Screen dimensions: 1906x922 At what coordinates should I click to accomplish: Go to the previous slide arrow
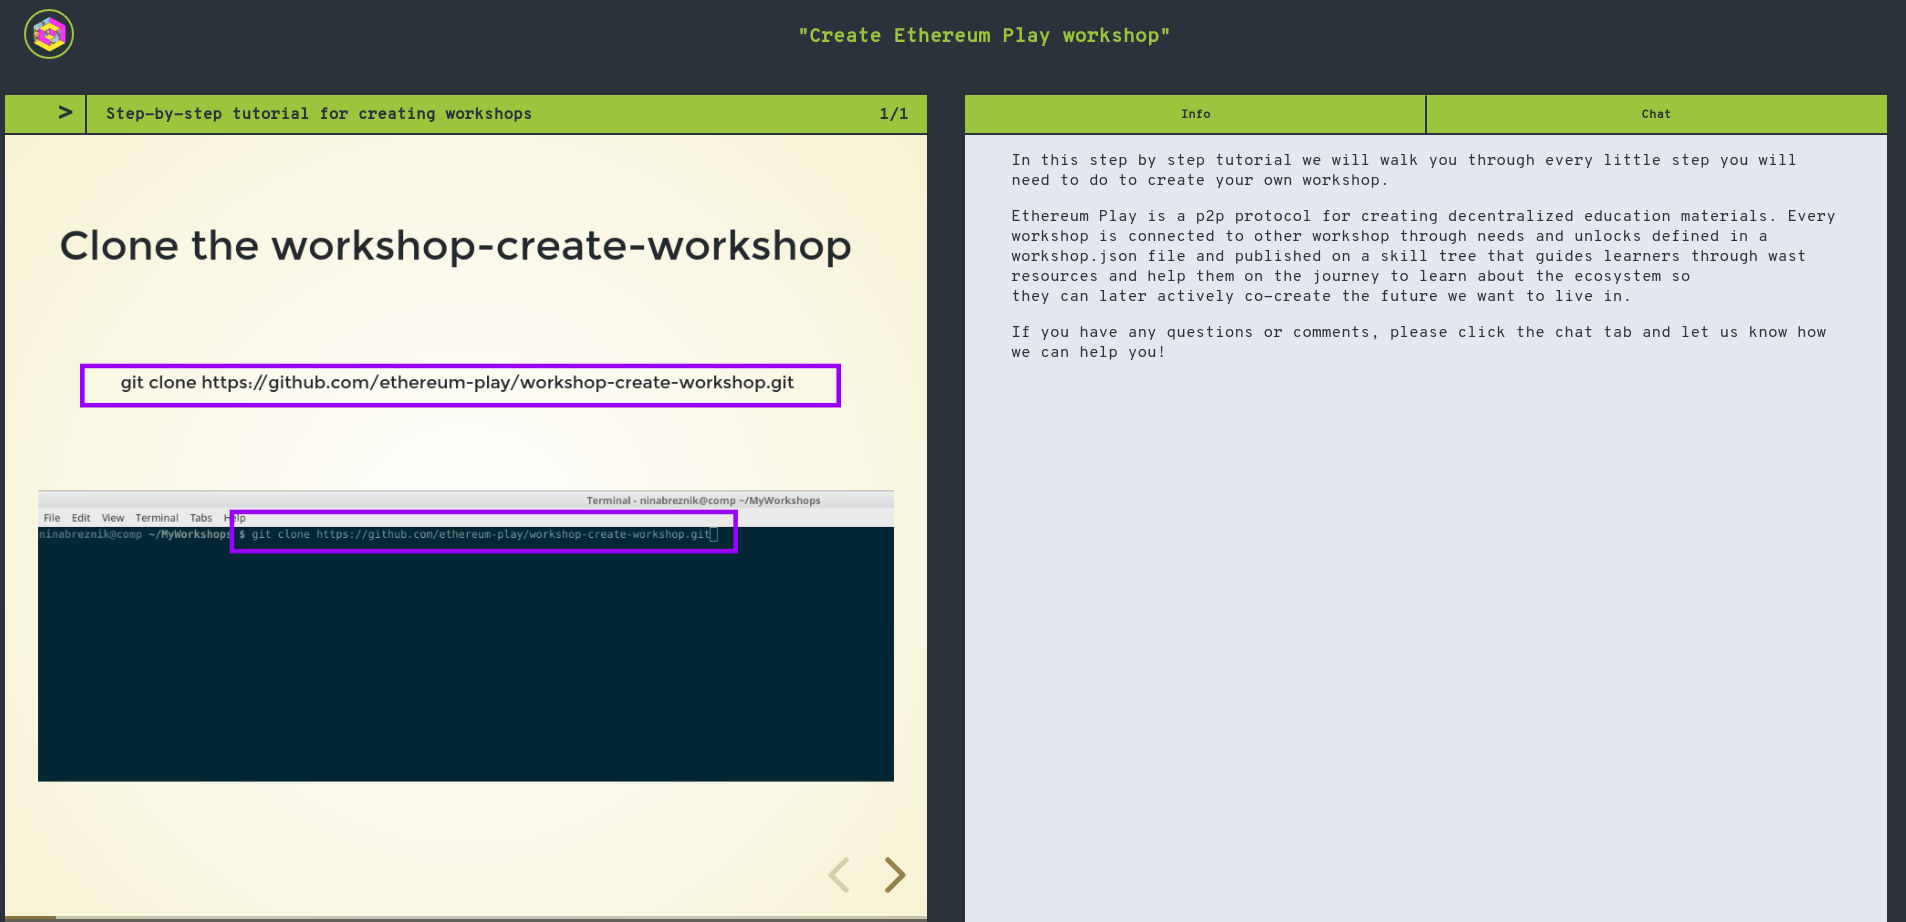click(839, 875)
